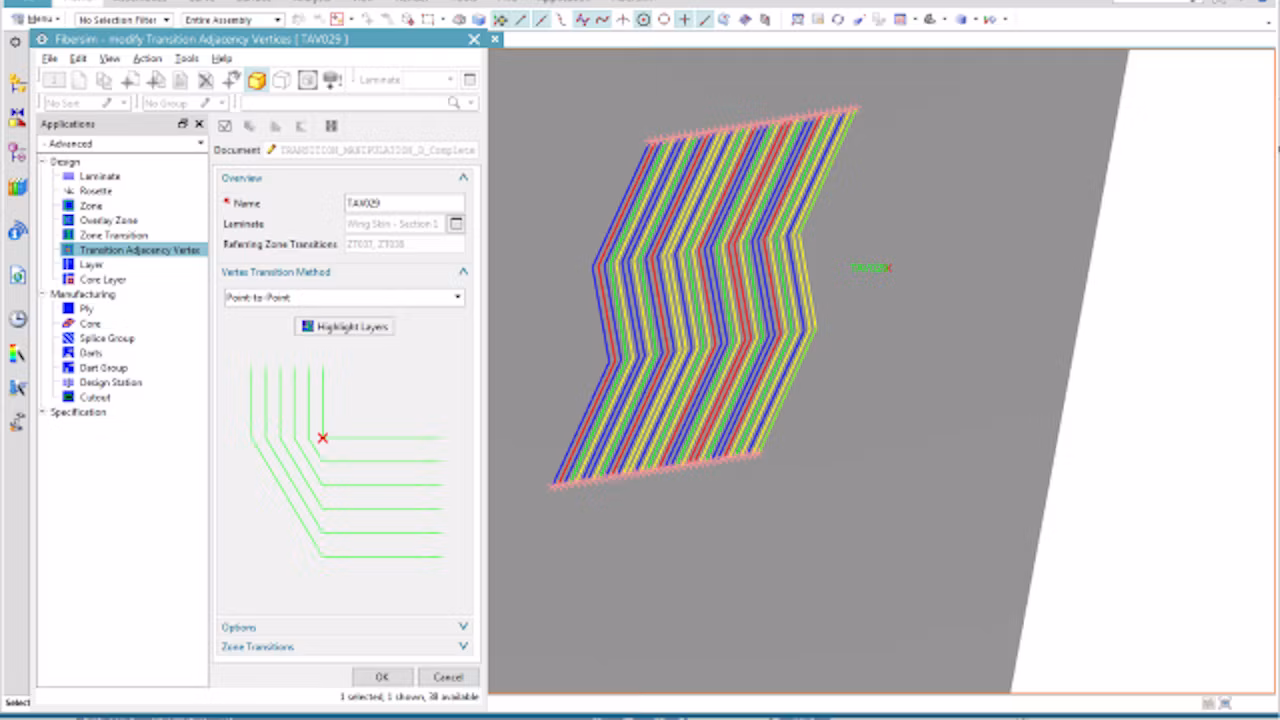Open the Advanced applications dropdown
The image size is (1280, 720).
click(x=122, y=144)
